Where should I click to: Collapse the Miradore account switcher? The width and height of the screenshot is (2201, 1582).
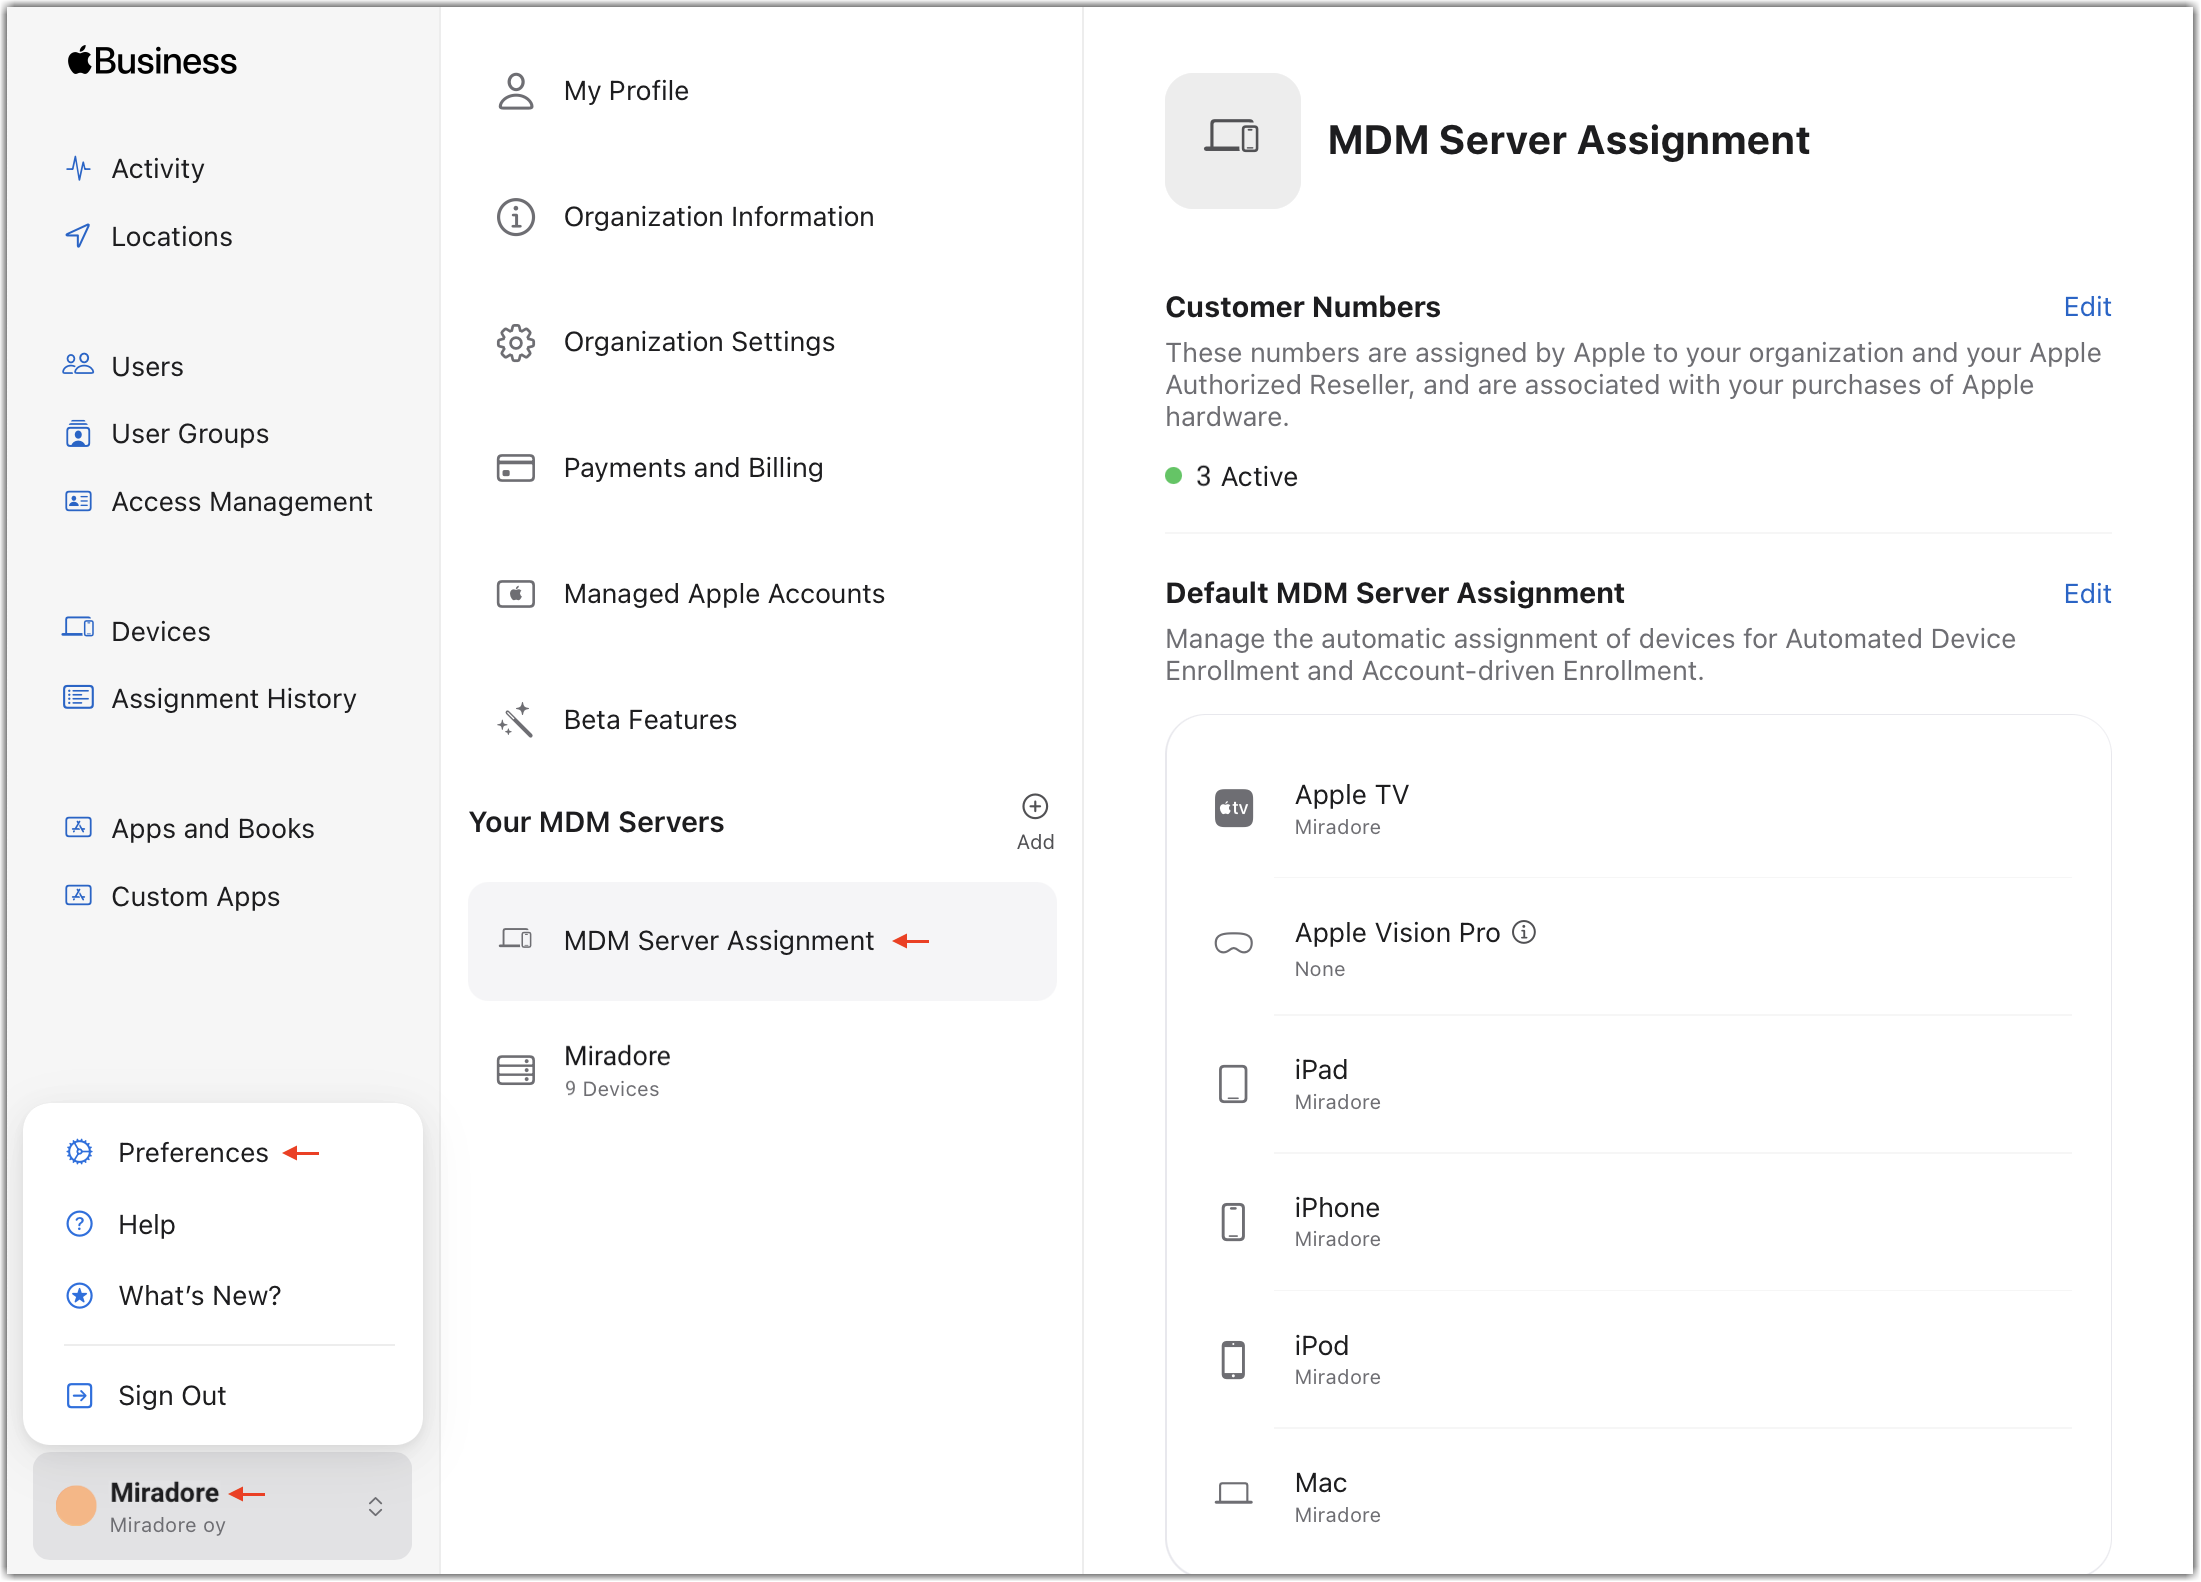point(222,1506)
